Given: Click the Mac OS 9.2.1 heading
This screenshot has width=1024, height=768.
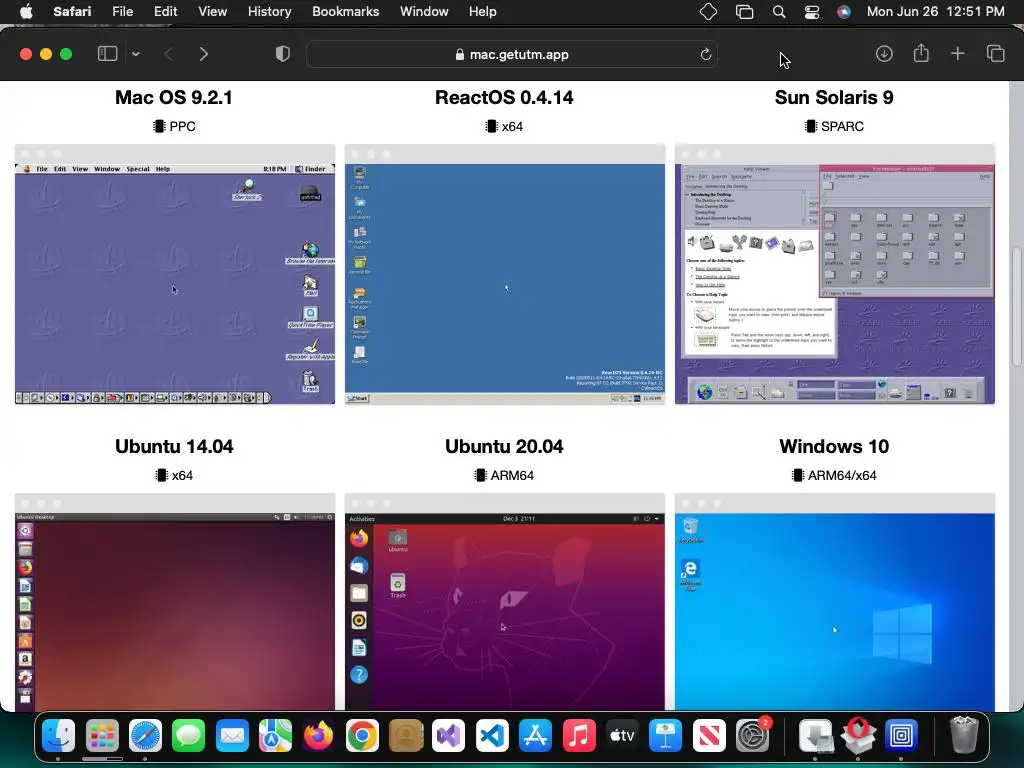Looking at the screenshot, I should [x=174, y=97].
